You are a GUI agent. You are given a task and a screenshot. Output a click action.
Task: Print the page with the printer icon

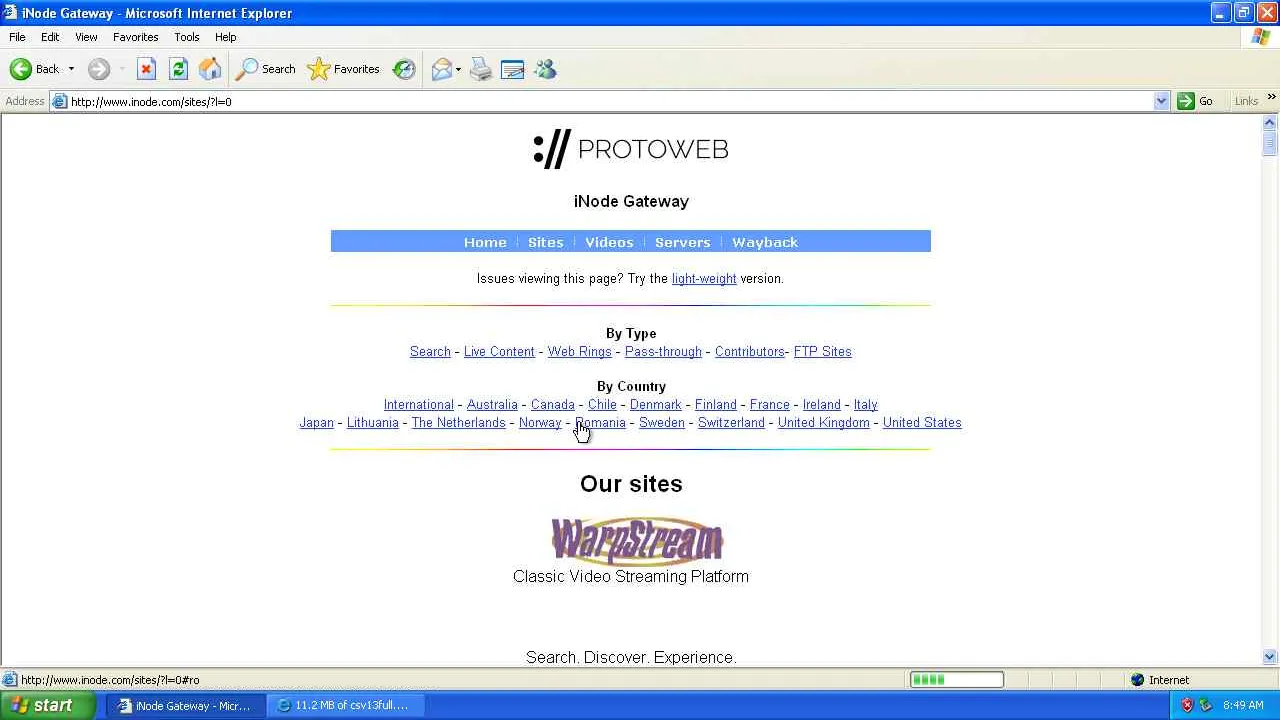click(x=481, y=69)
